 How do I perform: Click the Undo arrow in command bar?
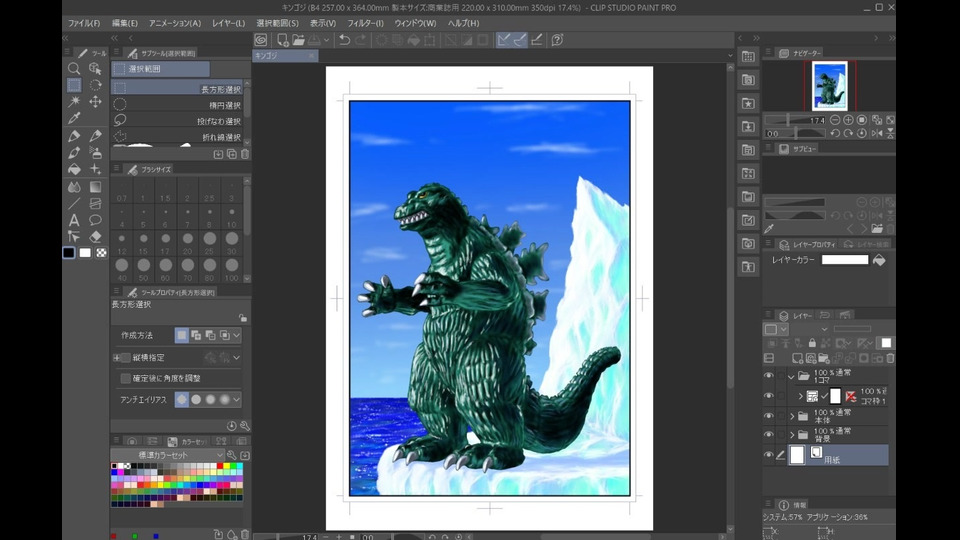tap(344, 40)
